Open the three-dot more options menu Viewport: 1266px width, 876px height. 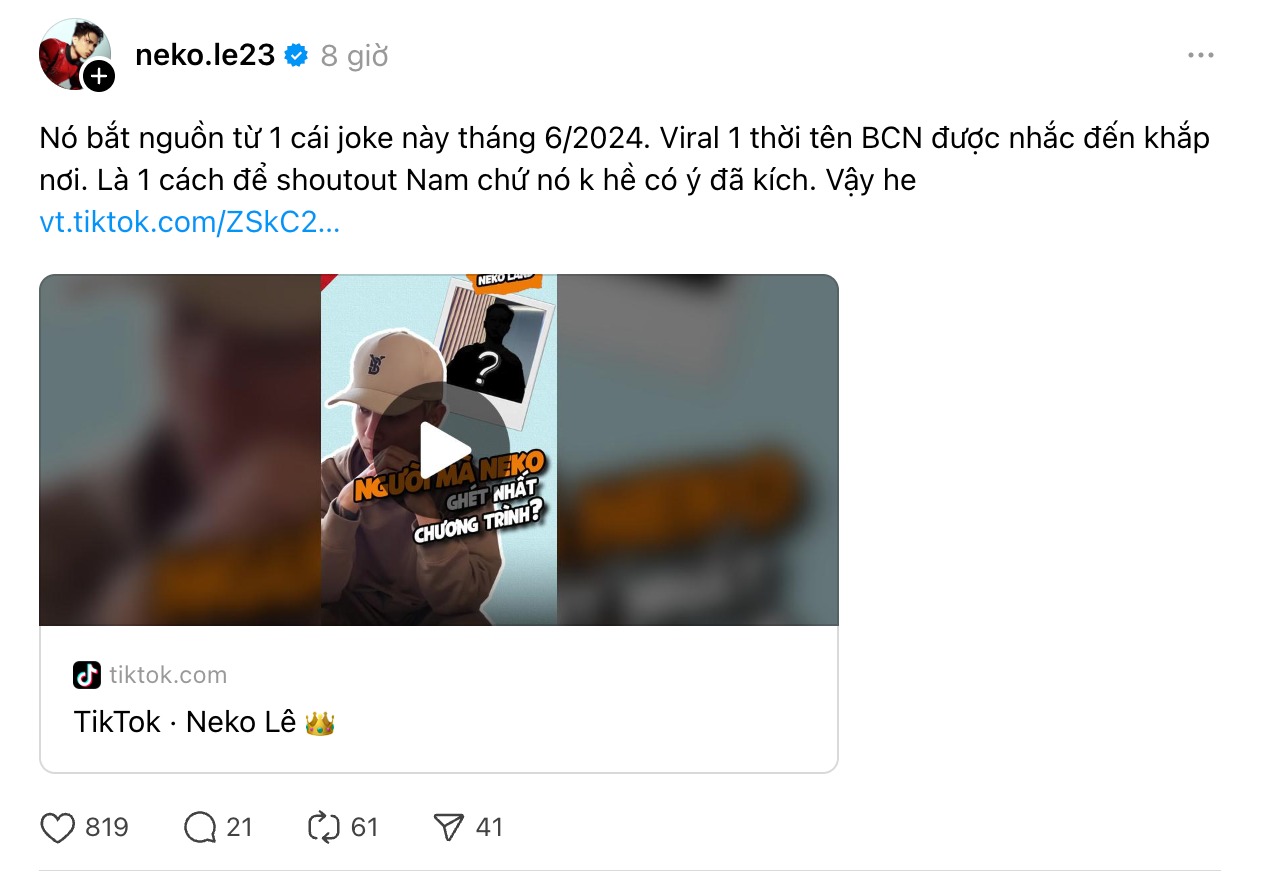[1201, 55]
